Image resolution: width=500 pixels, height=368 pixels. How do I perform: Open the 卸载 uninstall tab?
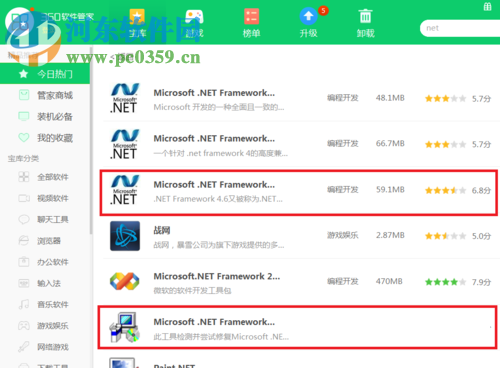pos(365,23)
